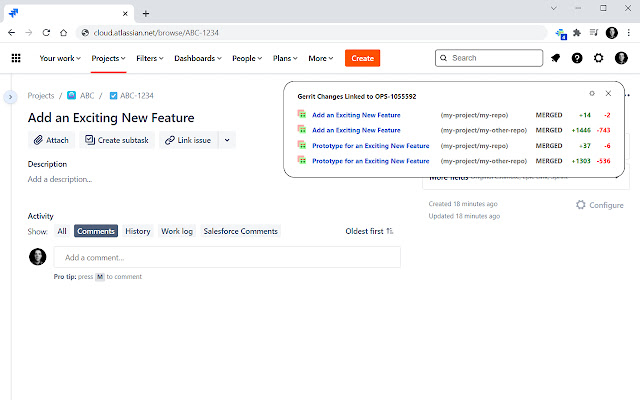The image size is (640, 400).
Task: Switch to the Work log tab
Action: pyautogui.click(x=177, y=231)
